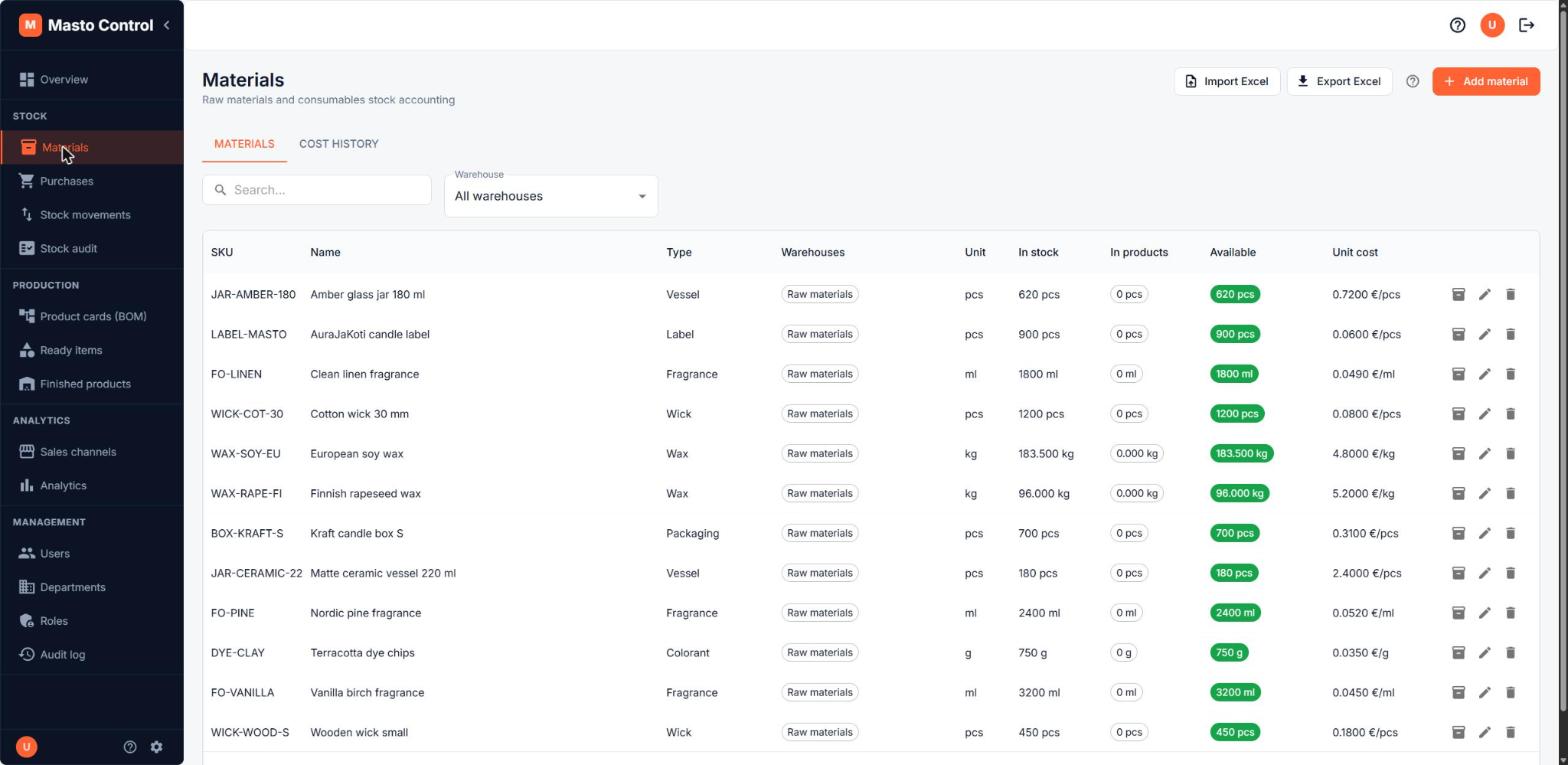Delete the Clean linen fragrance row
Image resolution: width=1568 pixels, height=765 pixels.
(x=1510, y=374)
